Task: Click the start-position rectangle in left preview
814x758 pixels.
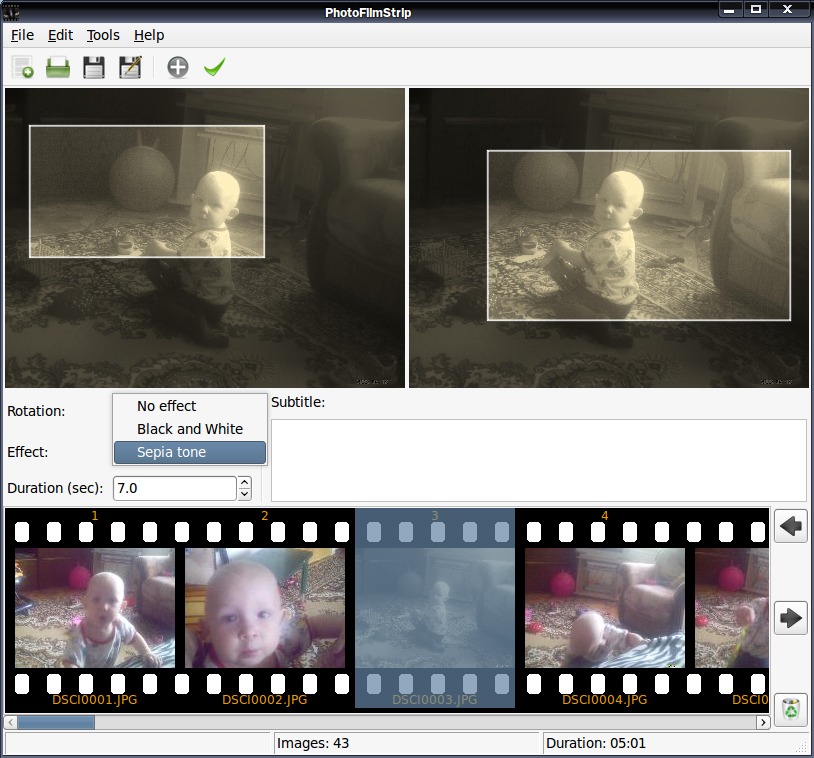Action: 147,192
